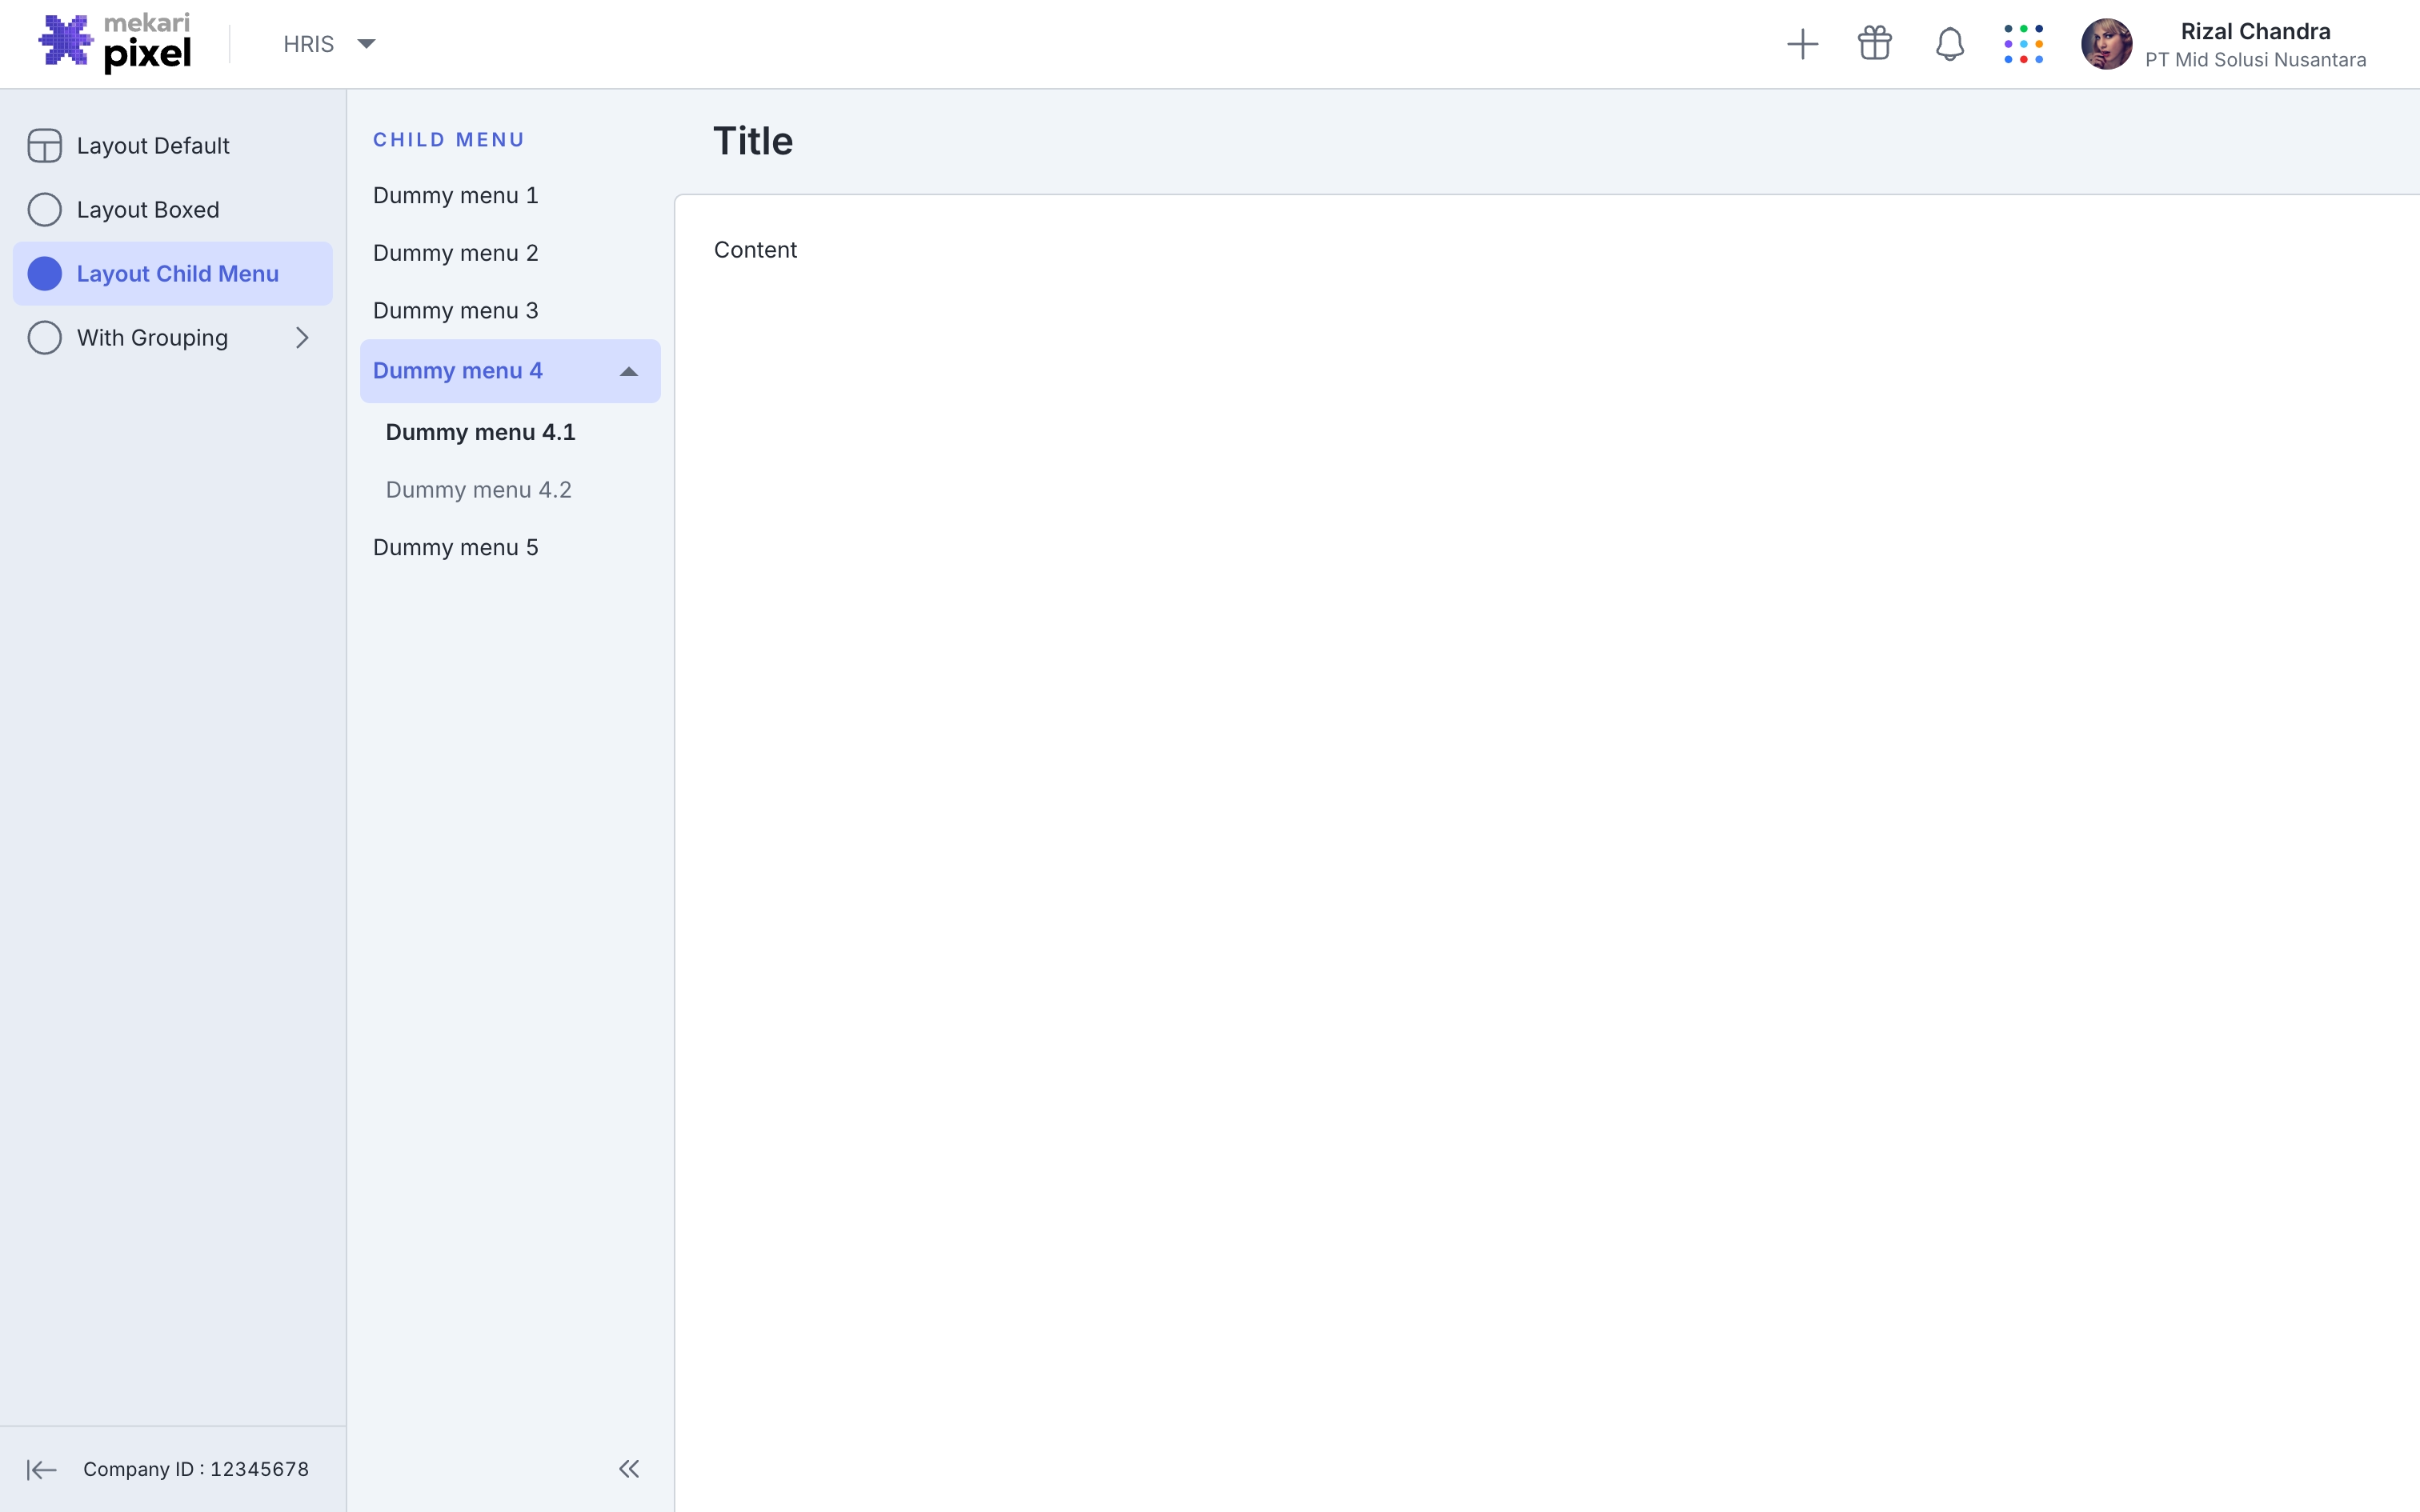
Task: Select the Layout Boxed menu item
Action: [x=173, y=210]
